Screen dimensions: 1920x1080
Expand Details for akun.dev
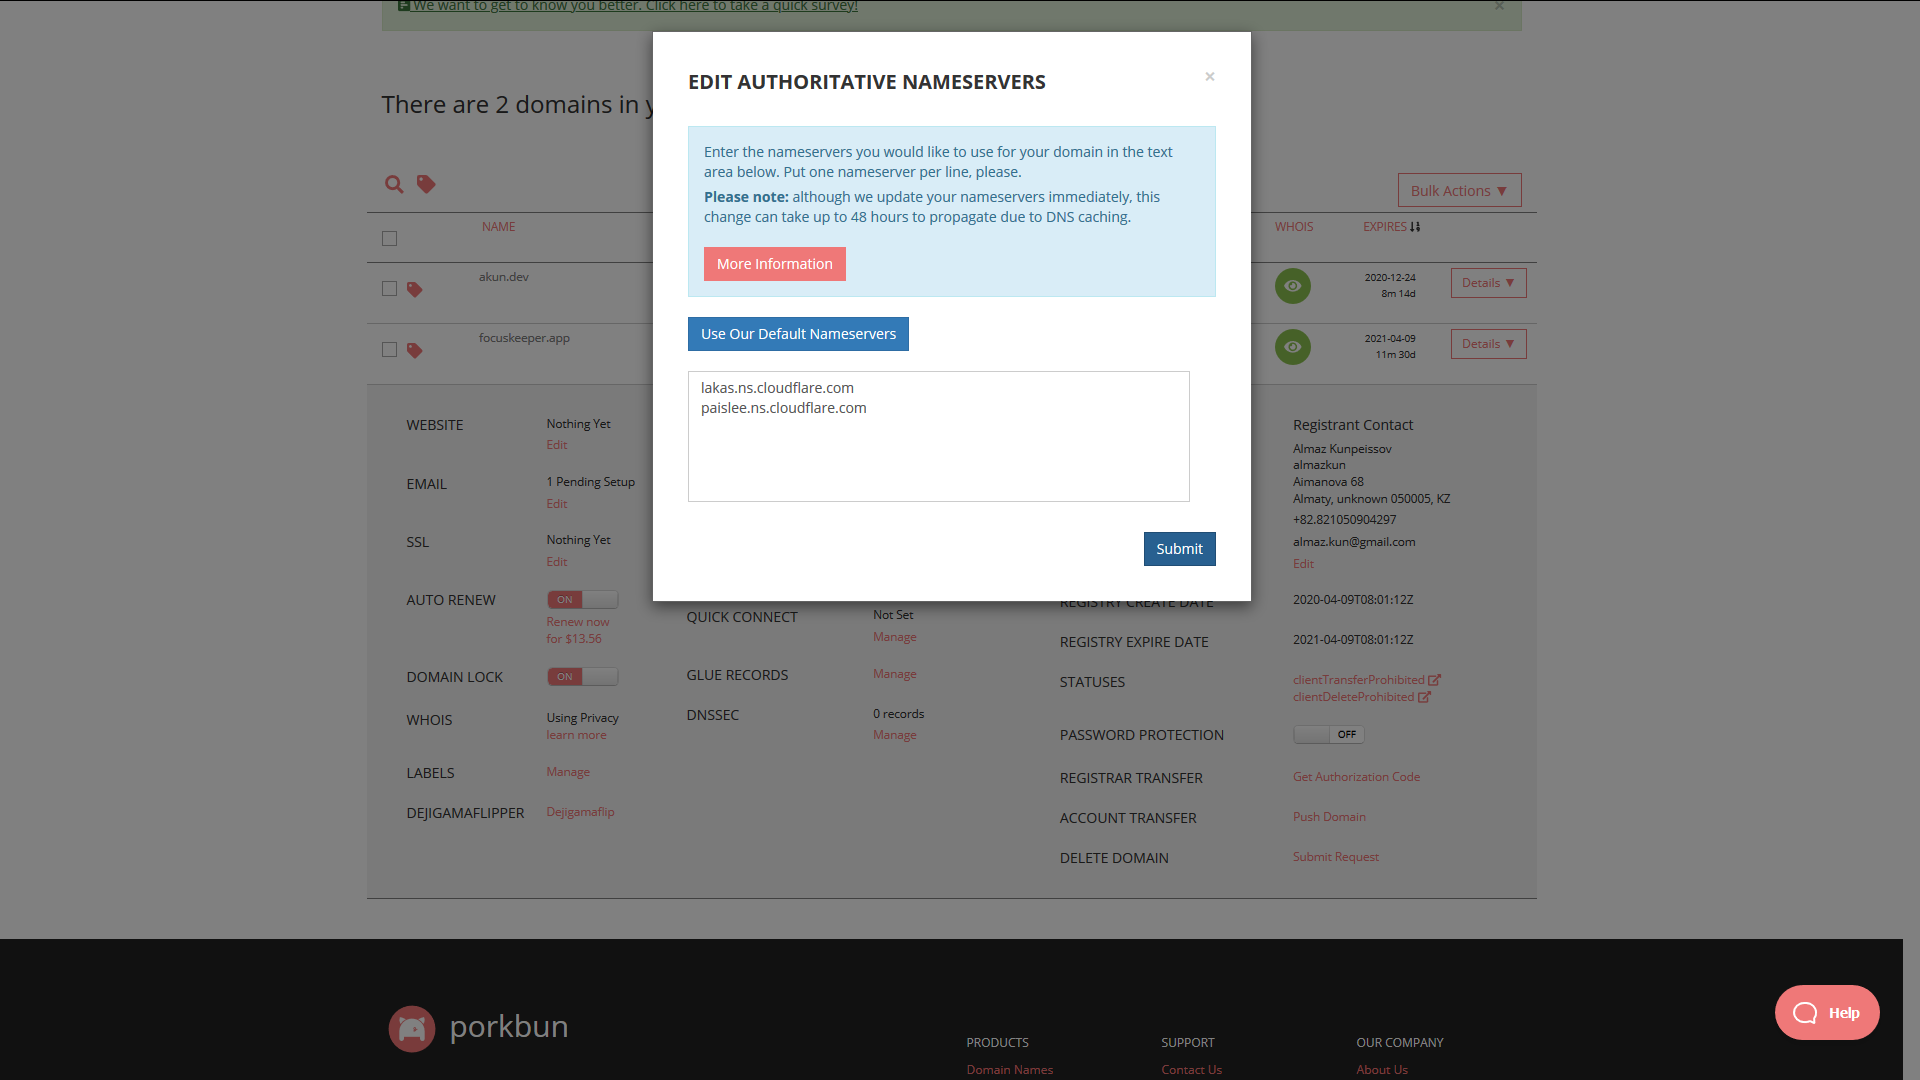(1488, 283)
